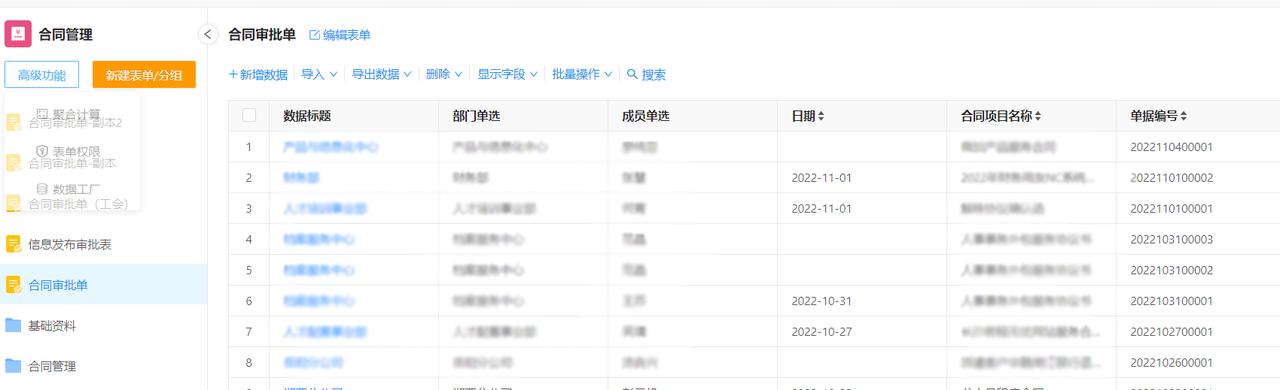Sort by the 日期 column arrows
This screenshot has height=390, width=1280.
[x=821, y=116]
